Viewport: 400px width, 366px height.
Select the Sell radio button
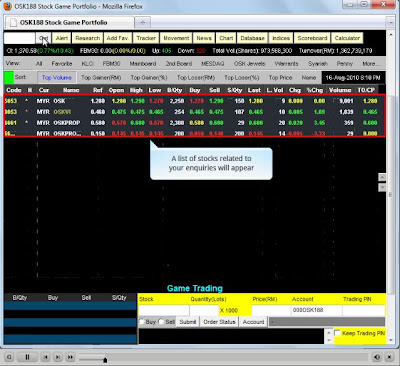[161, 322]
